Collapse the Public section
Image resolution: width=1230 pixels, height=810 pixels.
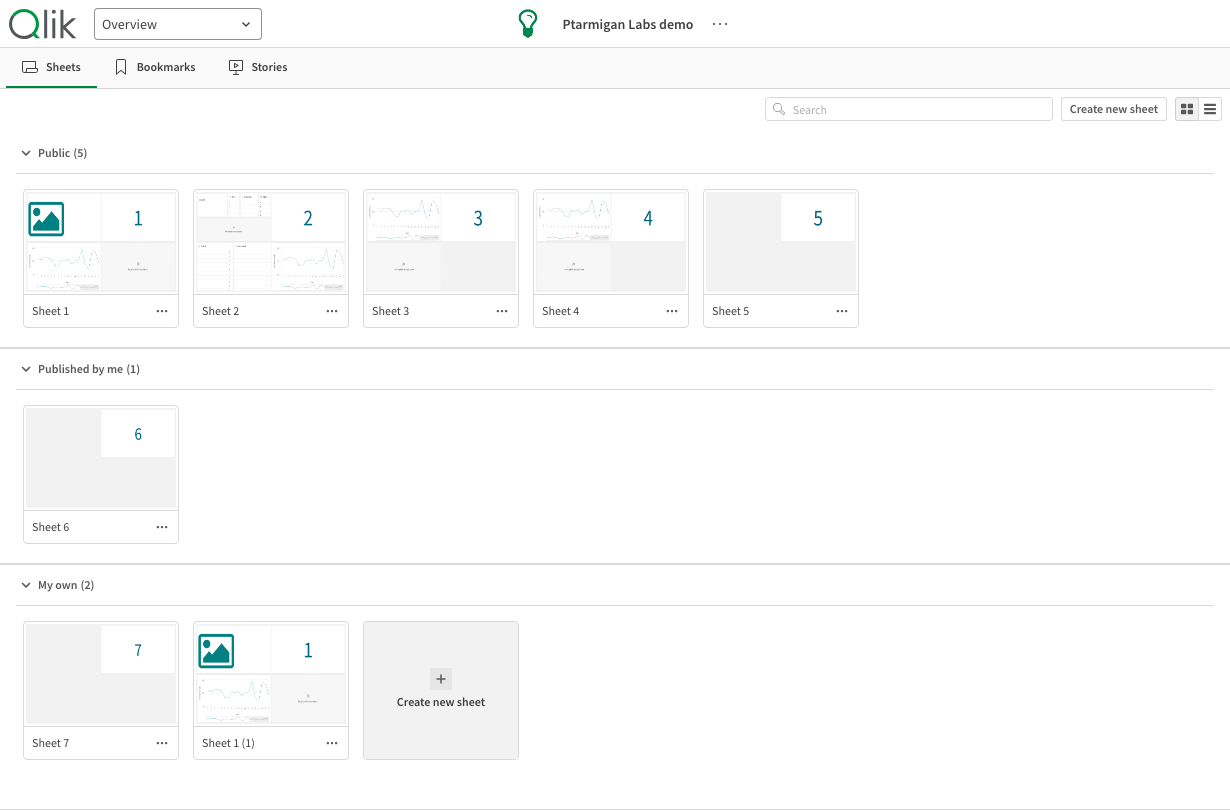pyautogui.click(x=26, y=153)
